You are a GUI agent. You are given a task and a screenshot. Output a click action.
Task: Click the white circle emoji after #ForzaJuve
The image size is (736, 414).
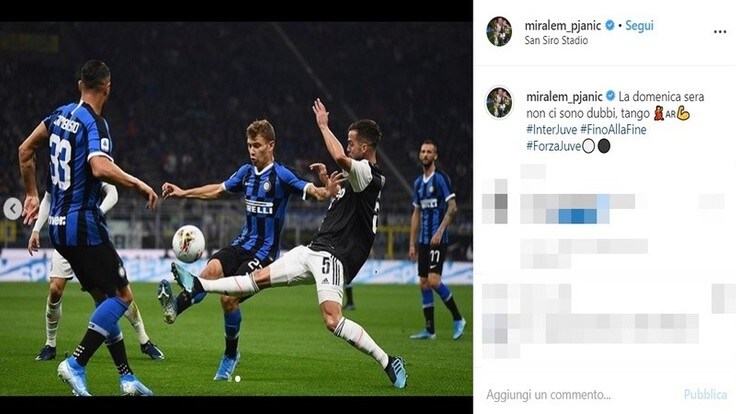[x=588, y=146]
